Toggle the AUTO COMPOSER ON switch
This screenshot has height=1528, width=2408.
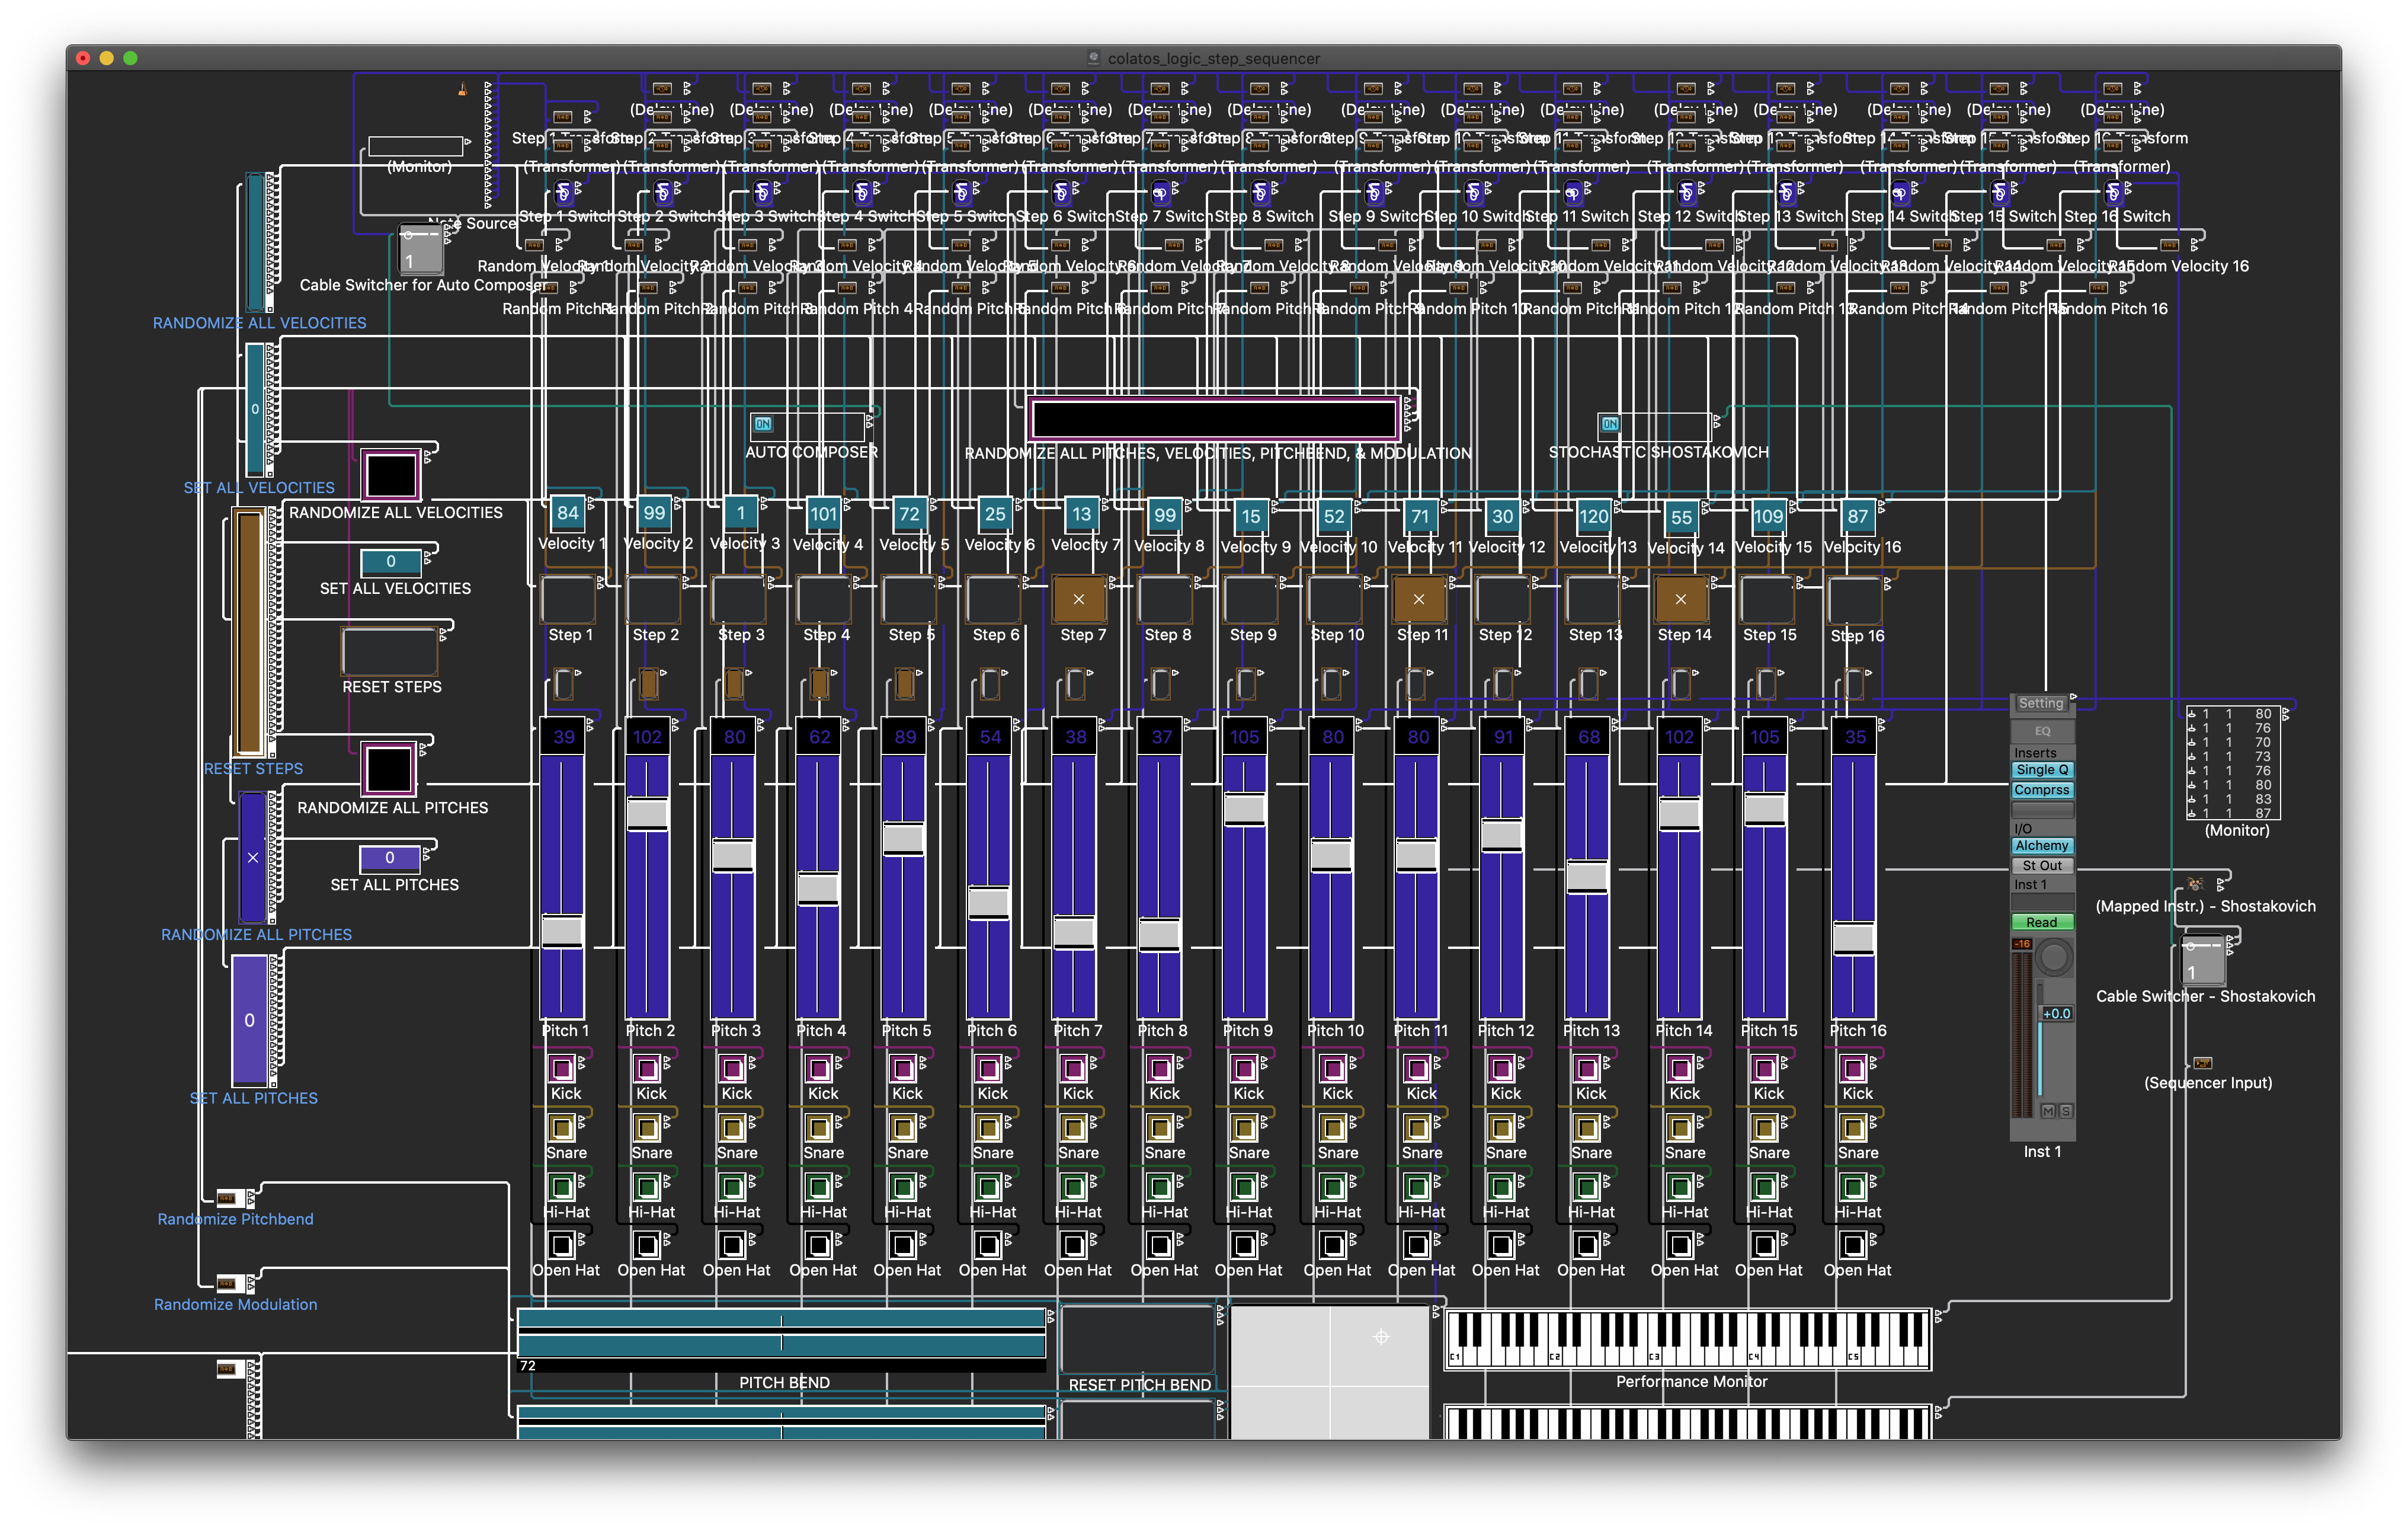click(763, 424)
